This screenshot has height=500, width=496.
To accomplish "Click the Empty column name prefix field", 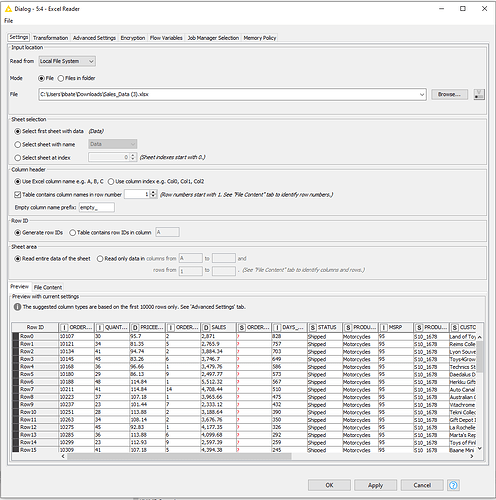I will [97, 207].
